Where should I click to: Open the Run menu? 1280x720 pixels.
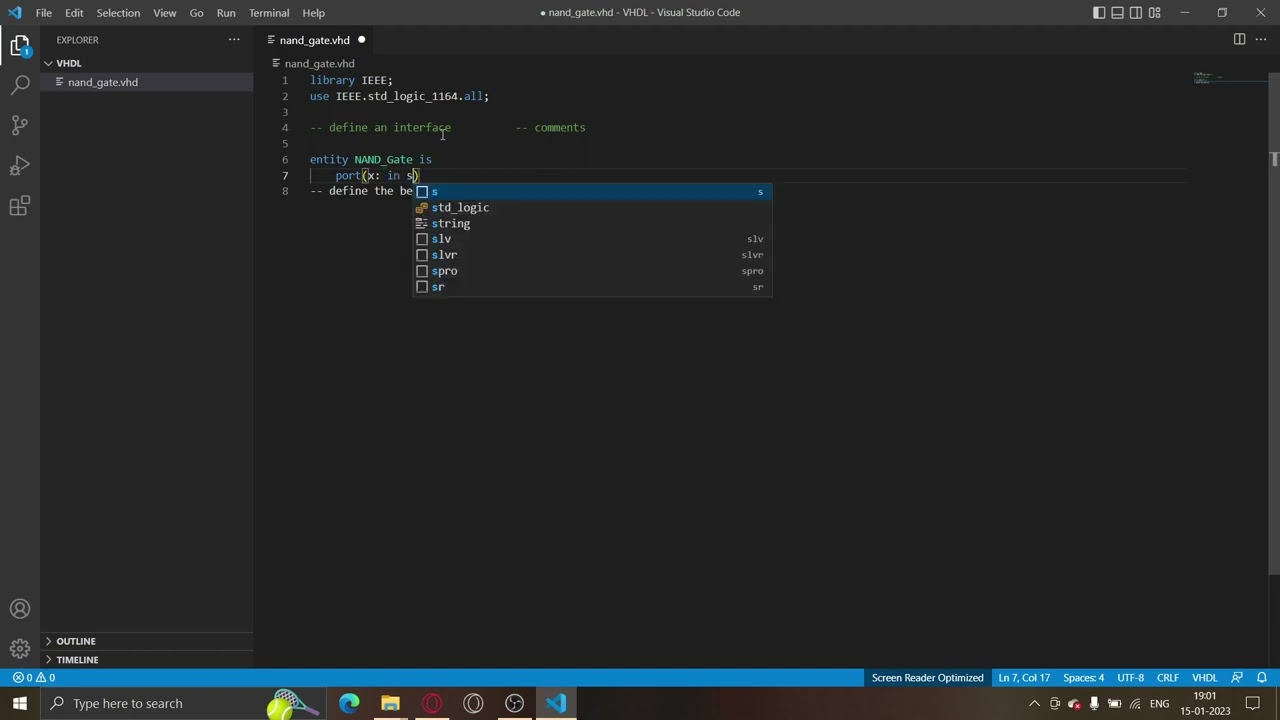pyautogui.click(x=226, y=13)
